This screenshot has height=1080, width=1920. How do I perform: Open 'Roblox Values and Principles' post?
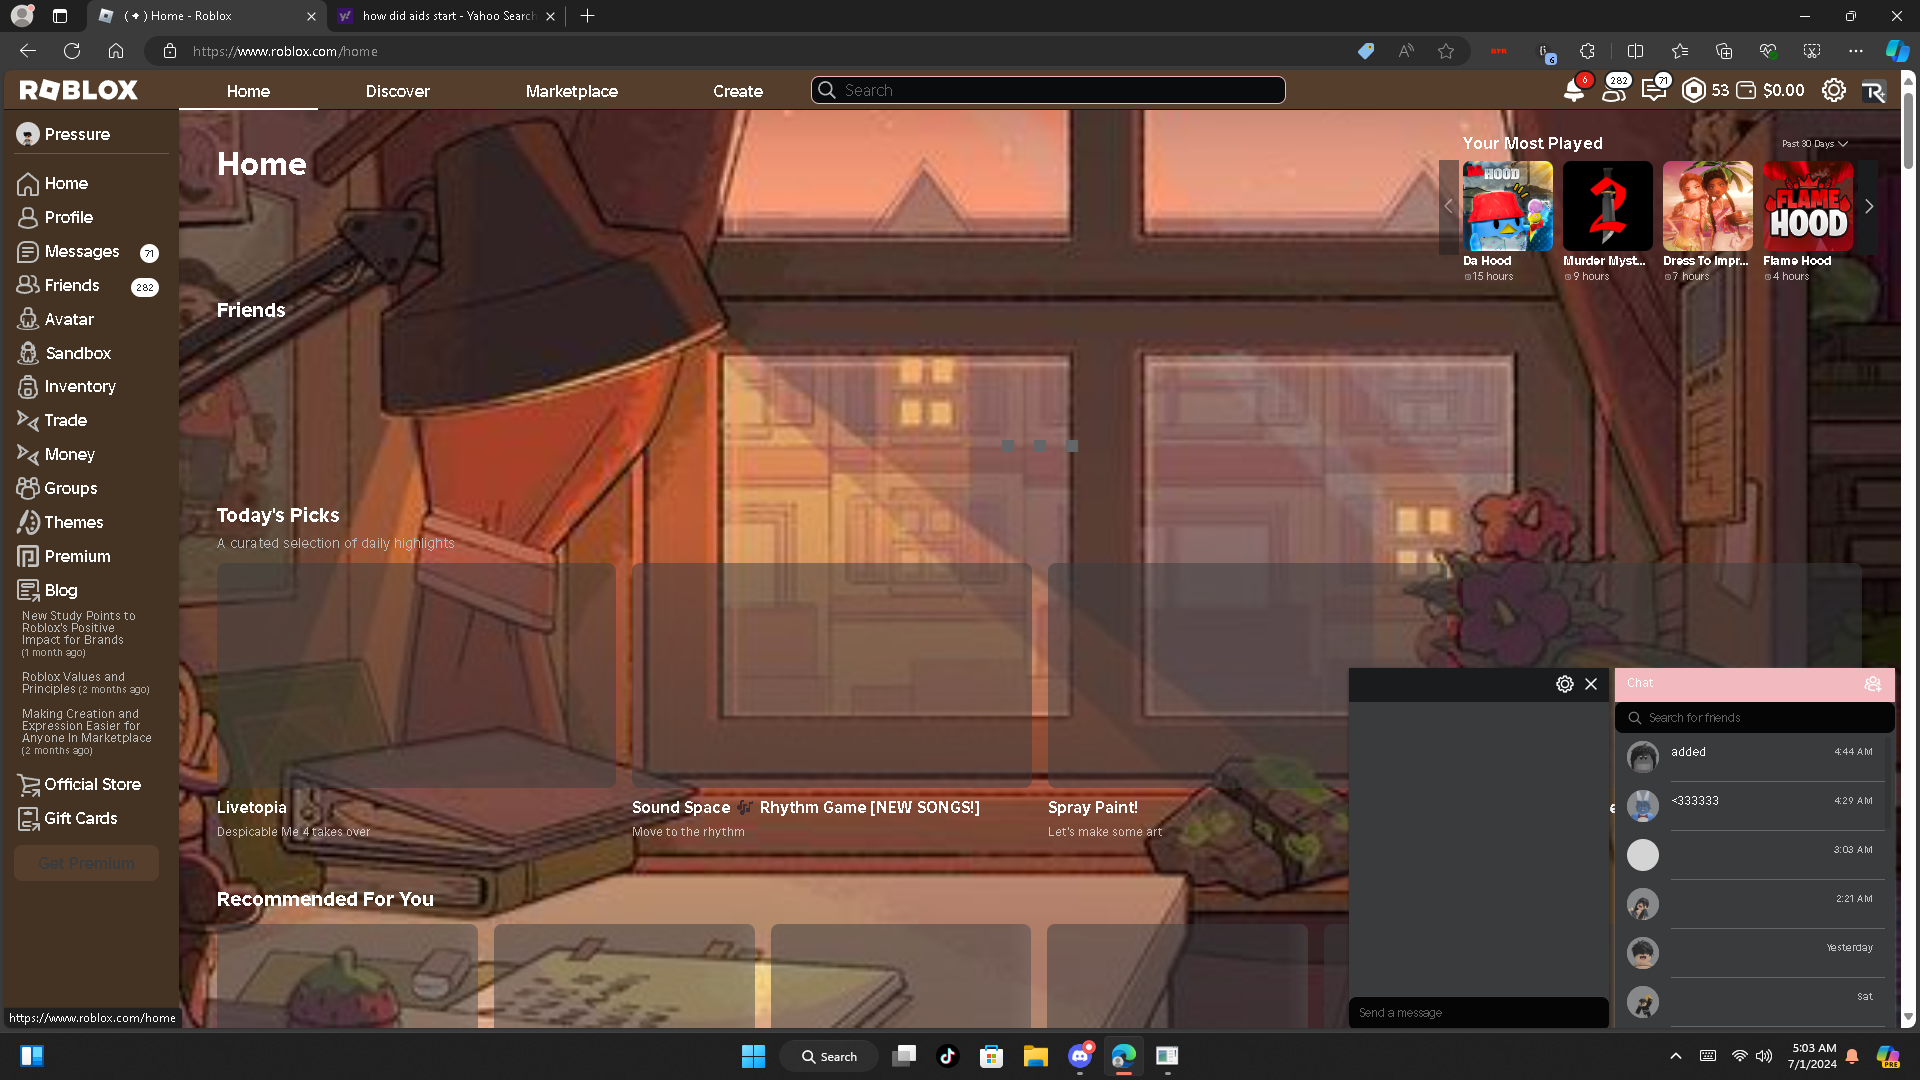(85, 683)
